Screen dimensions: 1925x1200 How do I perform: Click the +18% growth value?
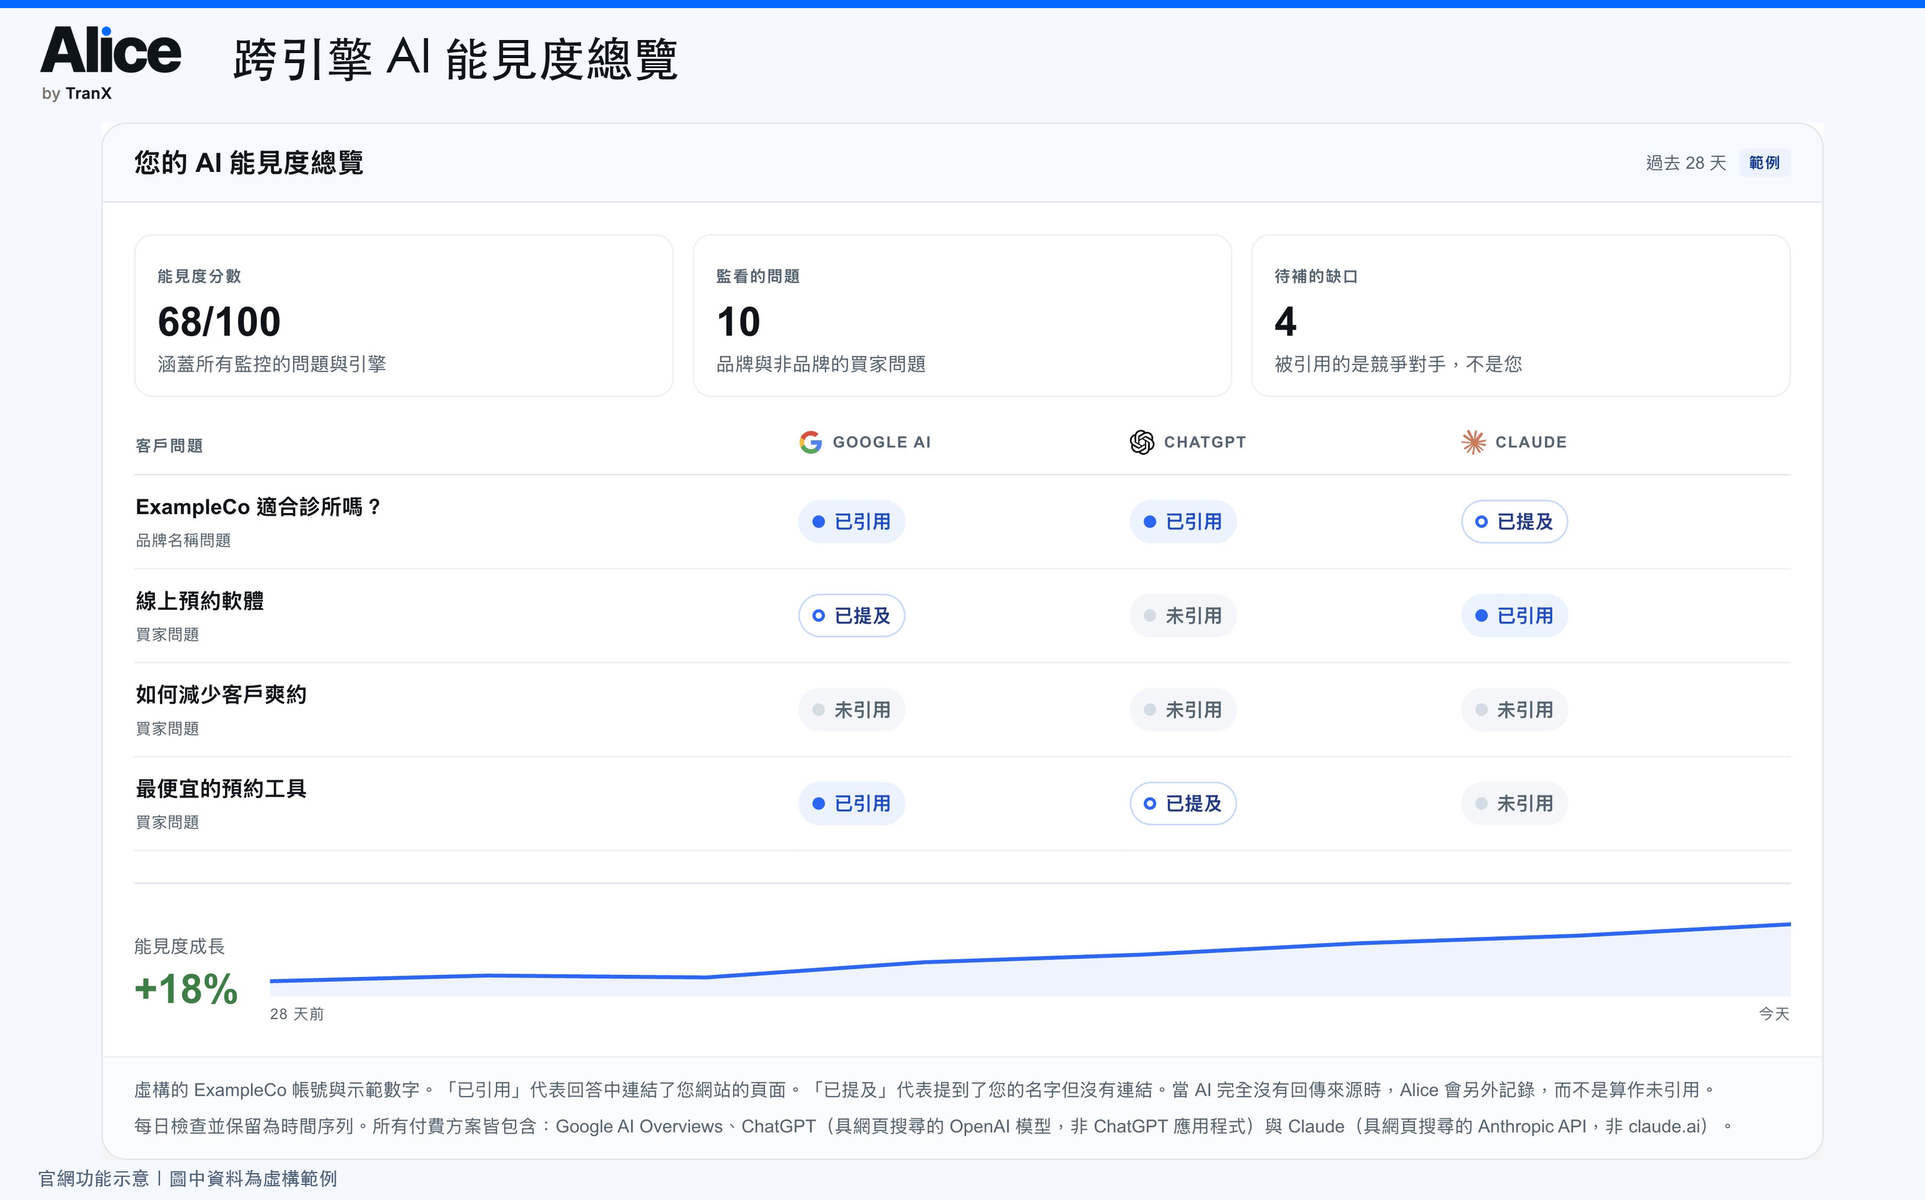(186, 989)
